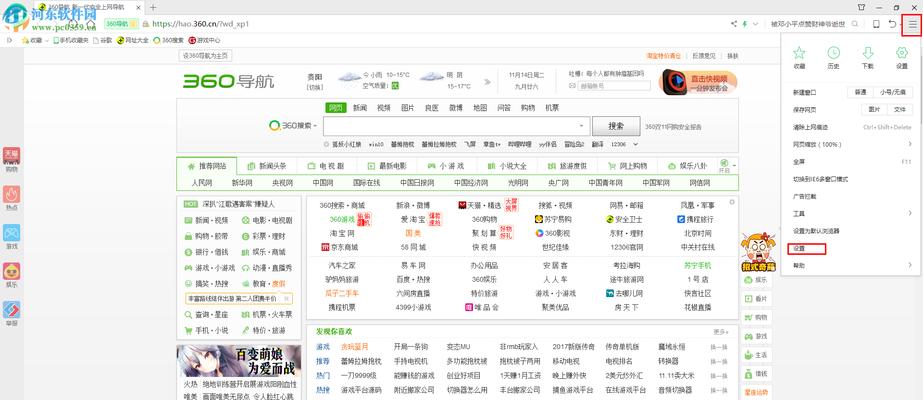Screen dimensions: 923x400
Task: Open the 快视频 play logo banner
Action: [698, 82]
